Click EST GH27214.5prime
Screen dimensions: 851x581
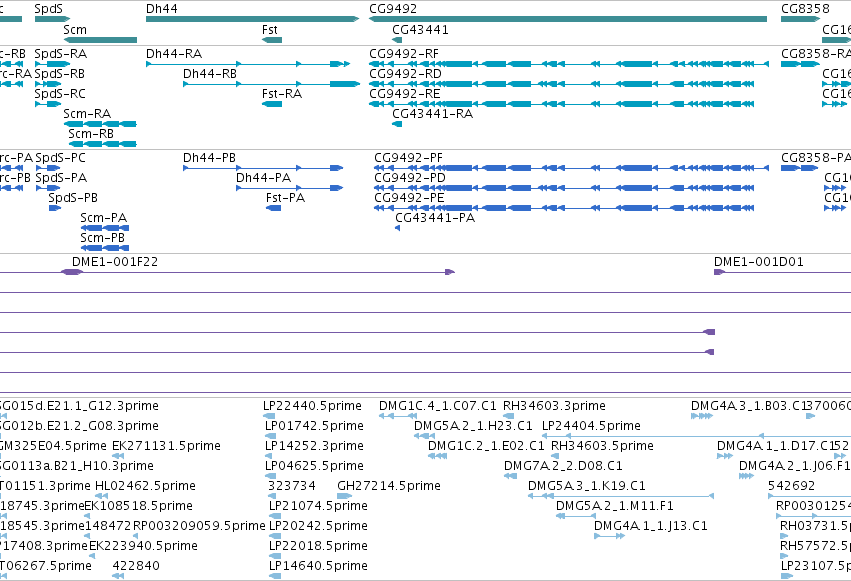coord(345,496)
